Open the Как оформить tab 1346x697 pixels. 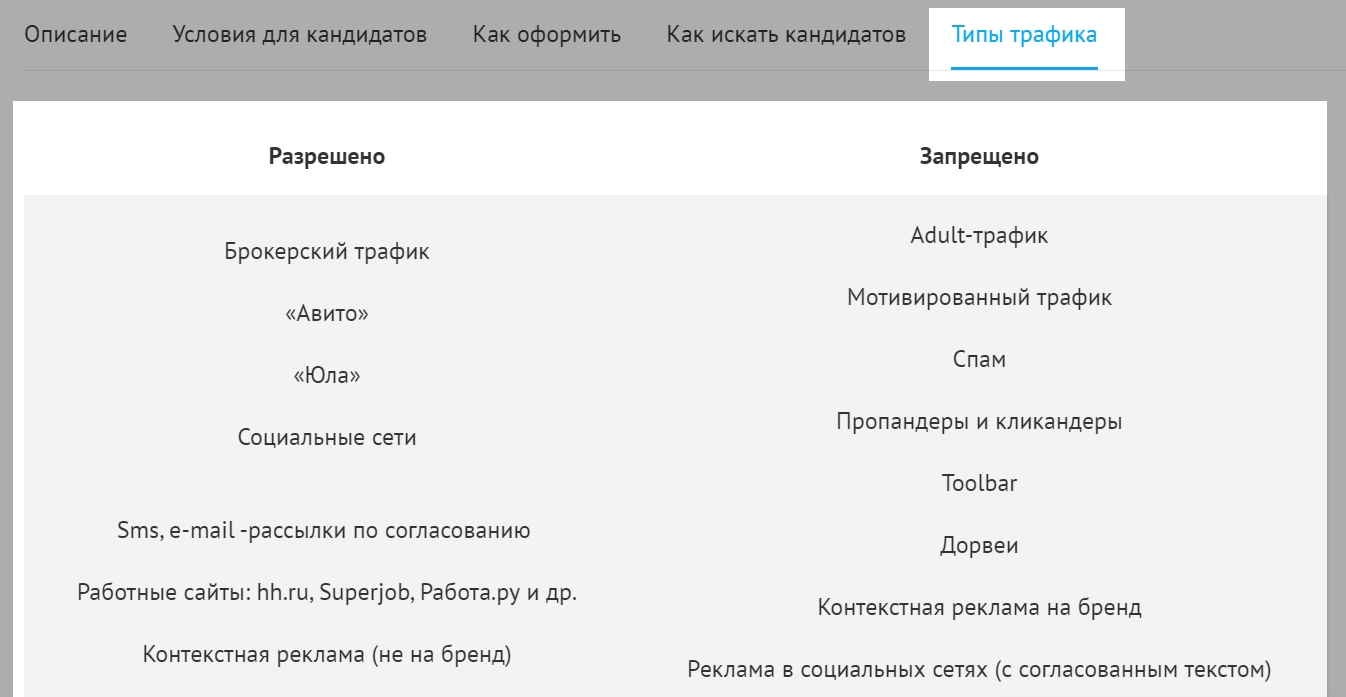547,35
